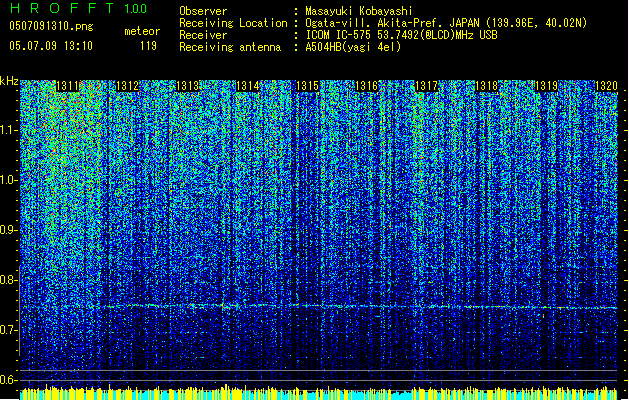Click the 1320 time marker
The image size is (629, 400).
point(606,86)
